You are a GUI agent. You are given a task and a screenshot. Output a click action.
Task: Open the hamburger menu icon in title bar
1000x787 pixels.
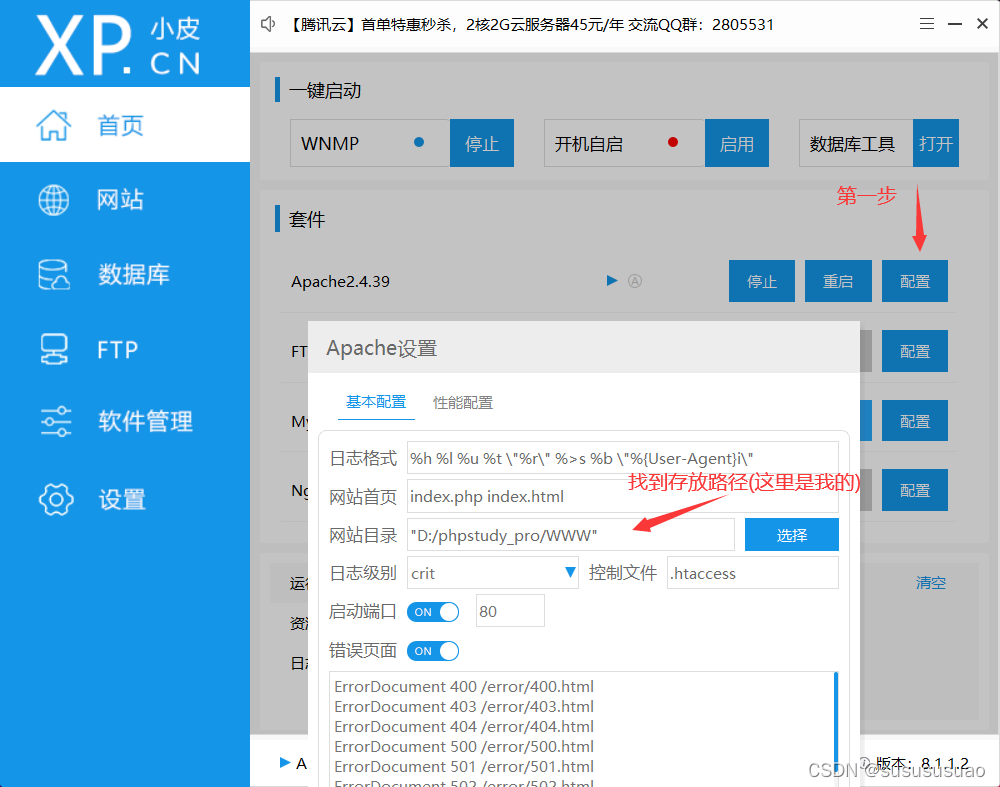927,24
